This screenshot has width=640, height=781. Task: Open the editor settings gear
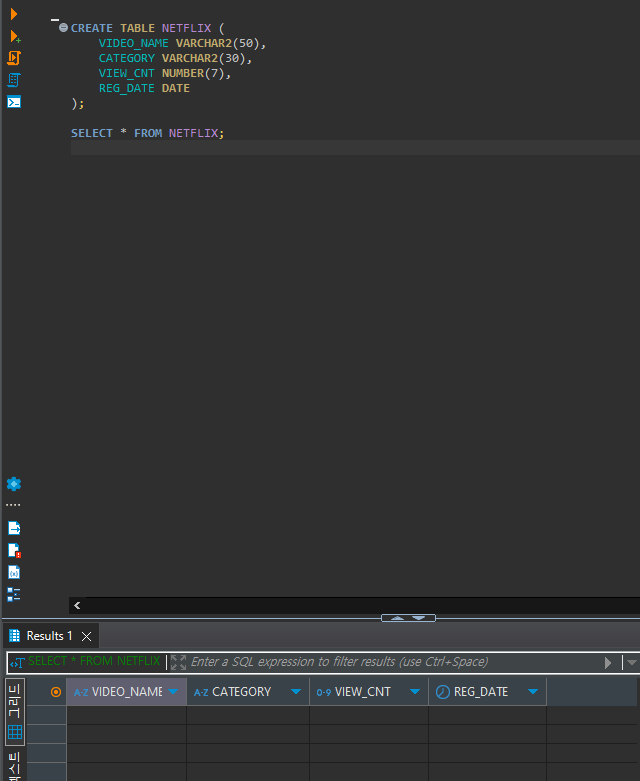[14, 484]
